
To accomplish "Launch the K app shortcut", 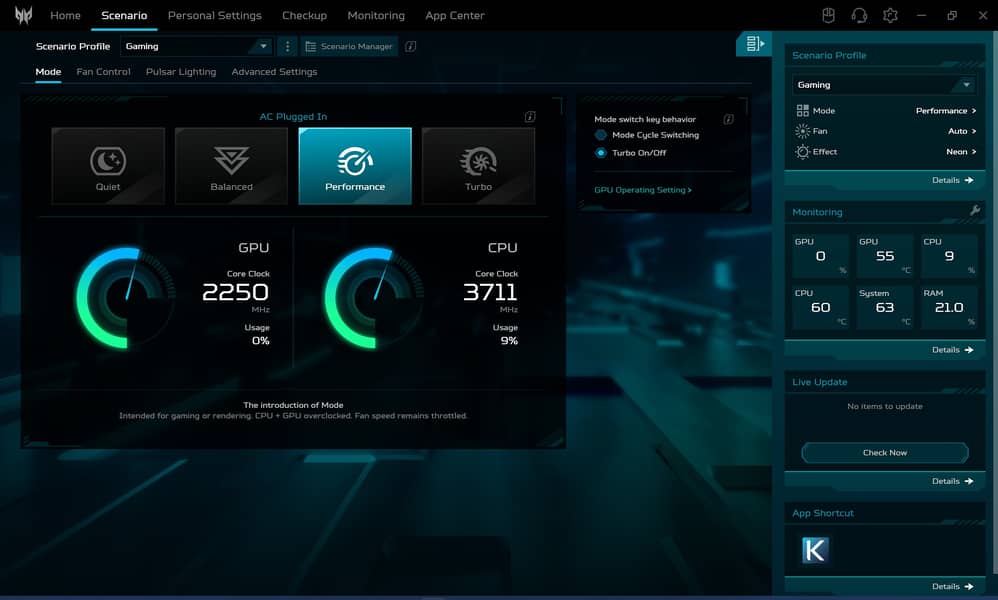I will click(815, 550).
